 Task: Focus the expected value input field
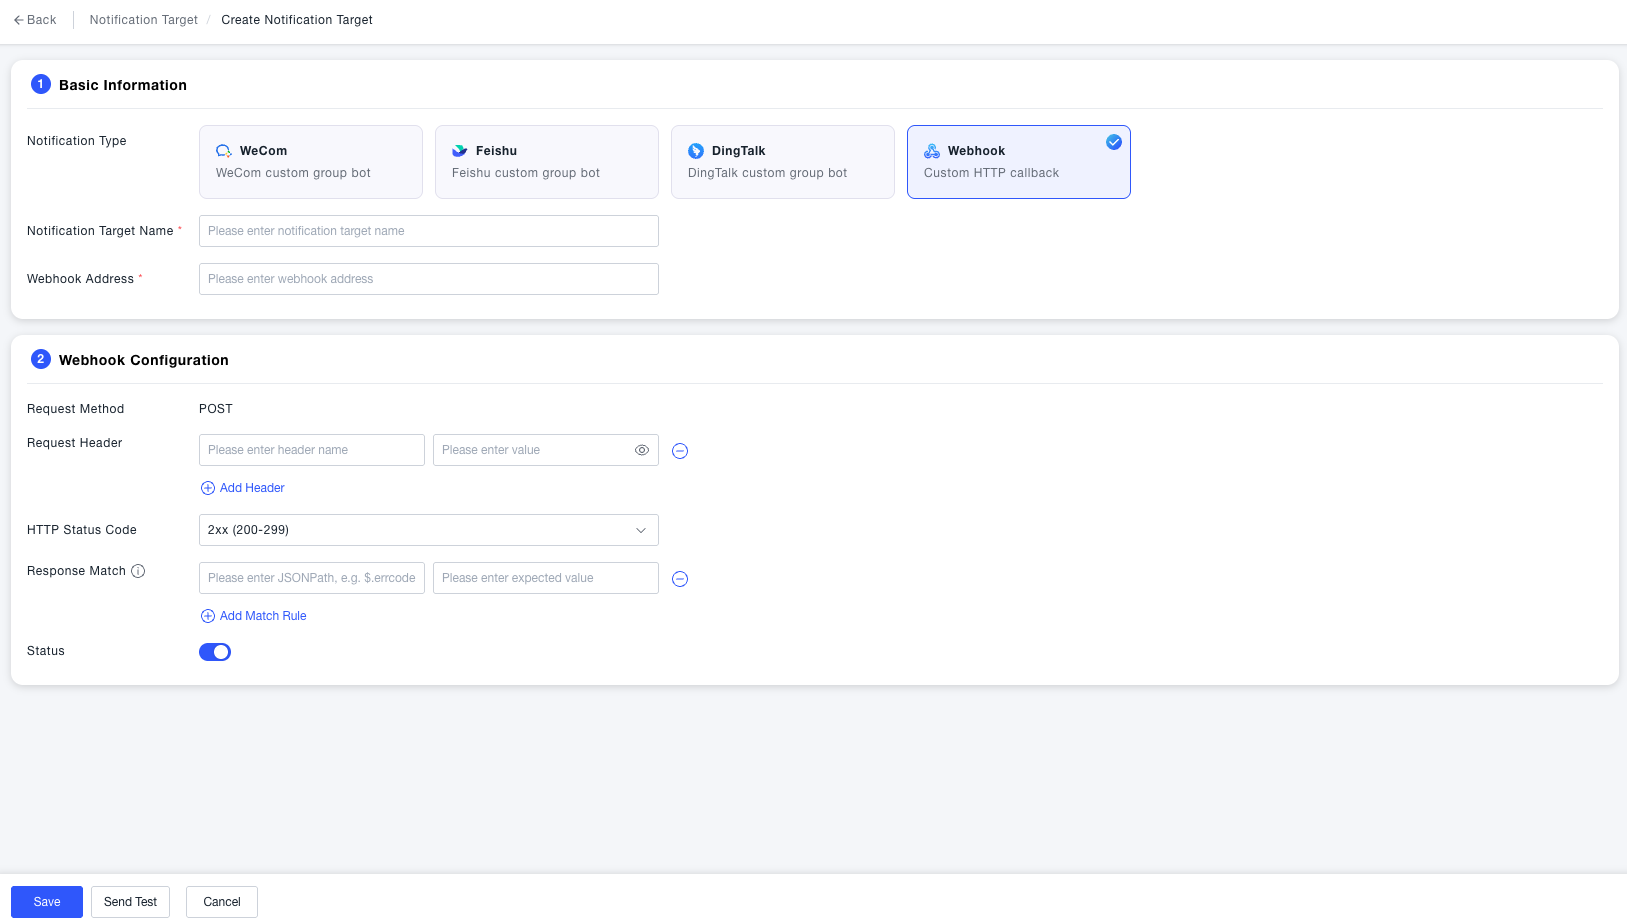tap(546, 578)
